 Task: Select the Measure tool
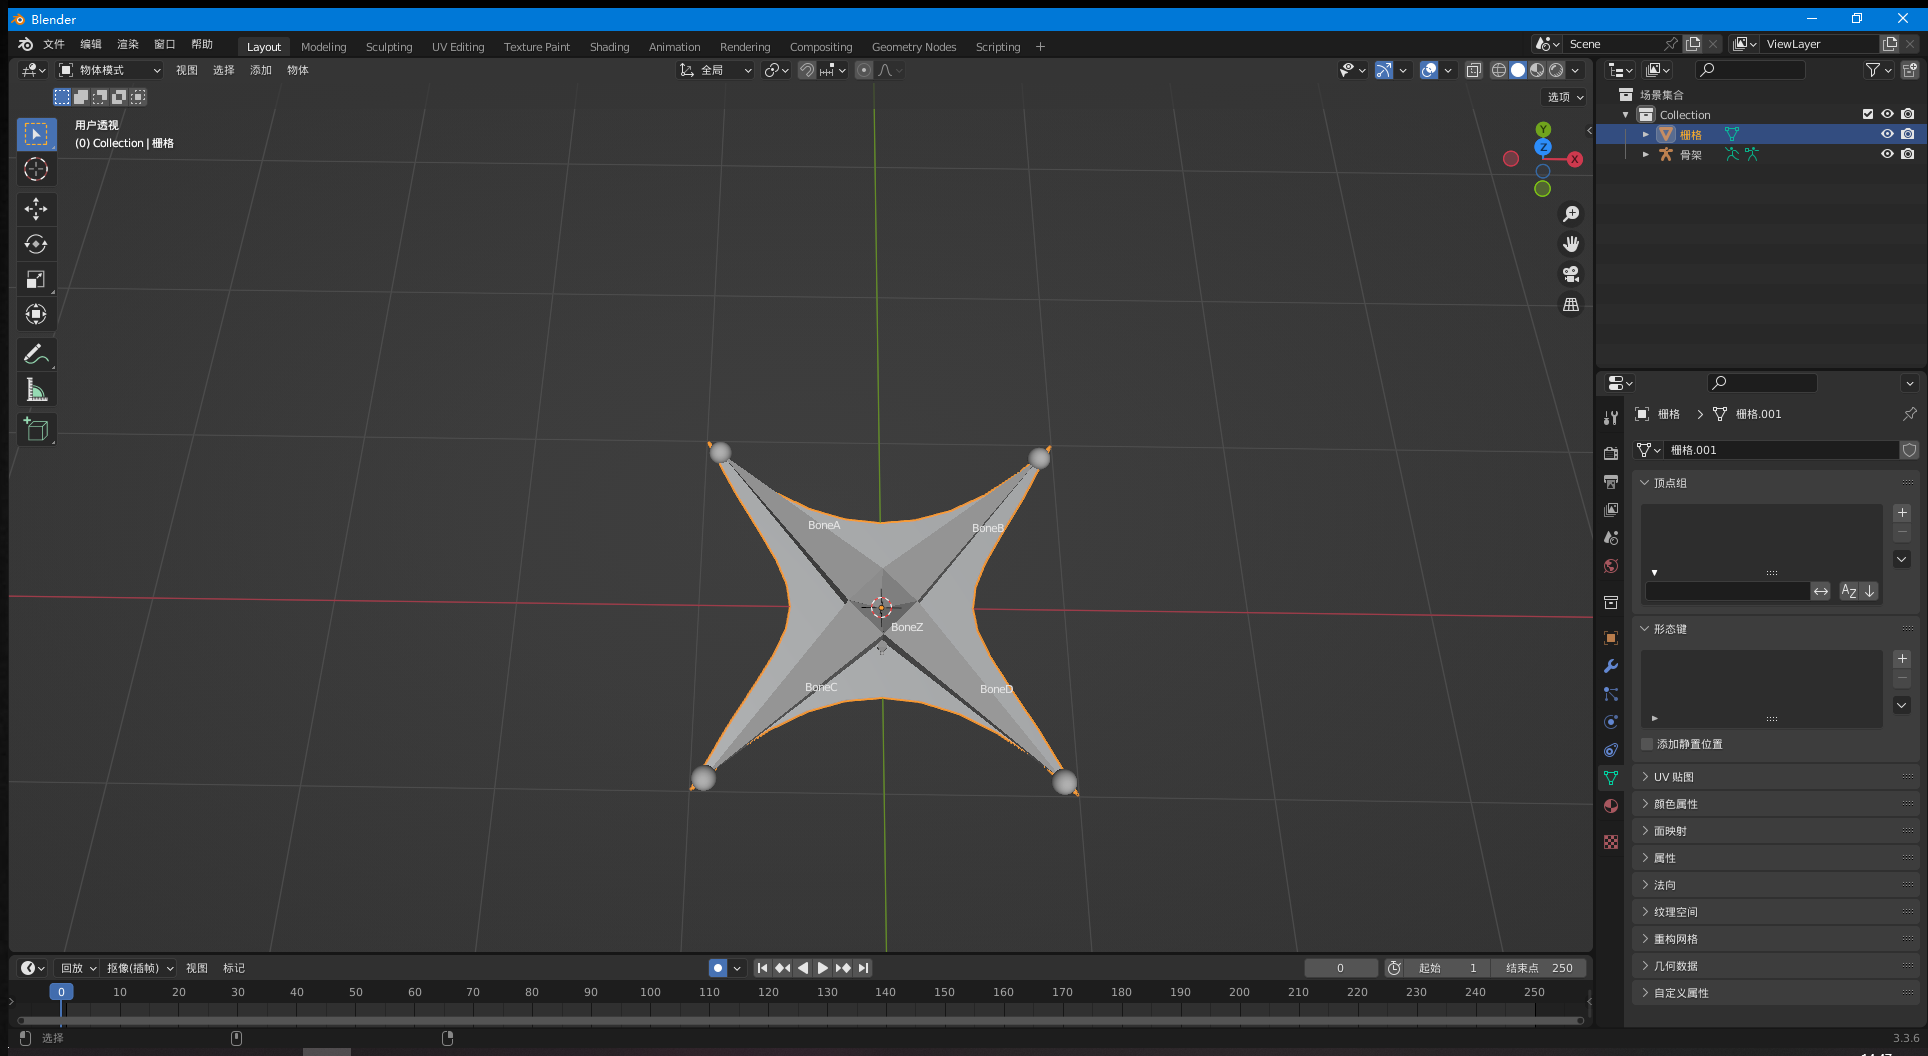coord(36,389)
